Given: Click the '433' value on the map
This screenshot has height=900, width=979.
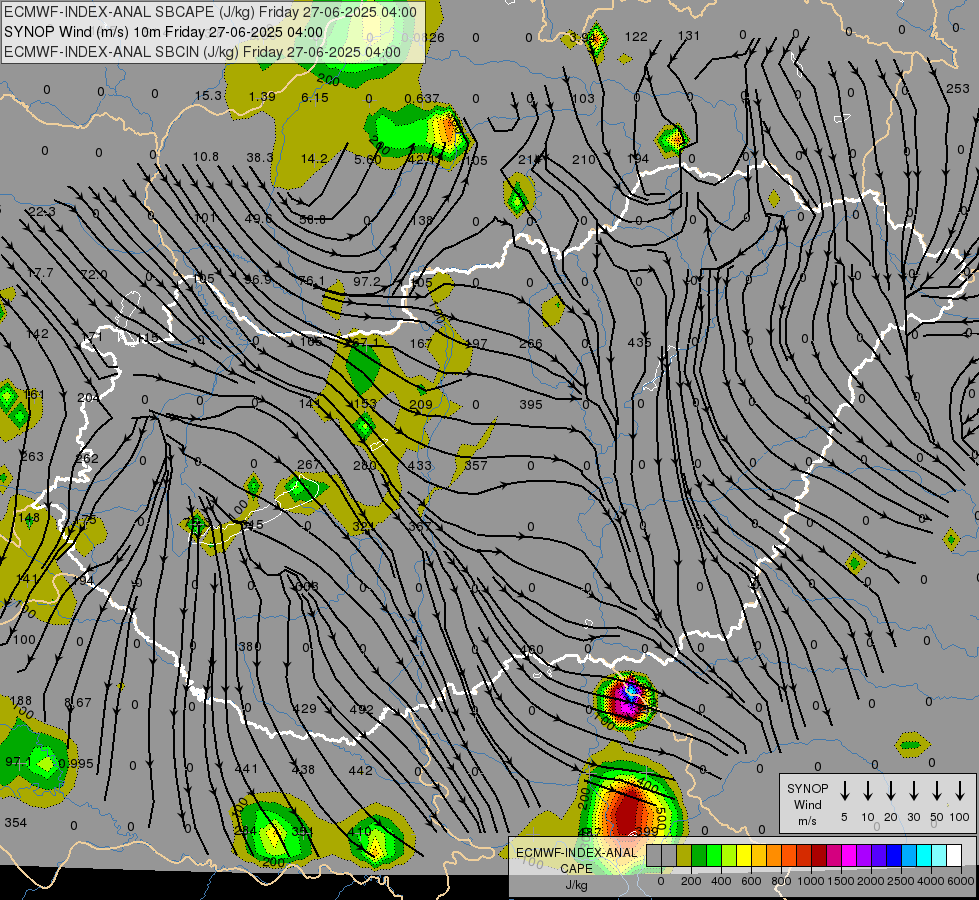Looking at the screenshot, I should click(x=420, y=465).
